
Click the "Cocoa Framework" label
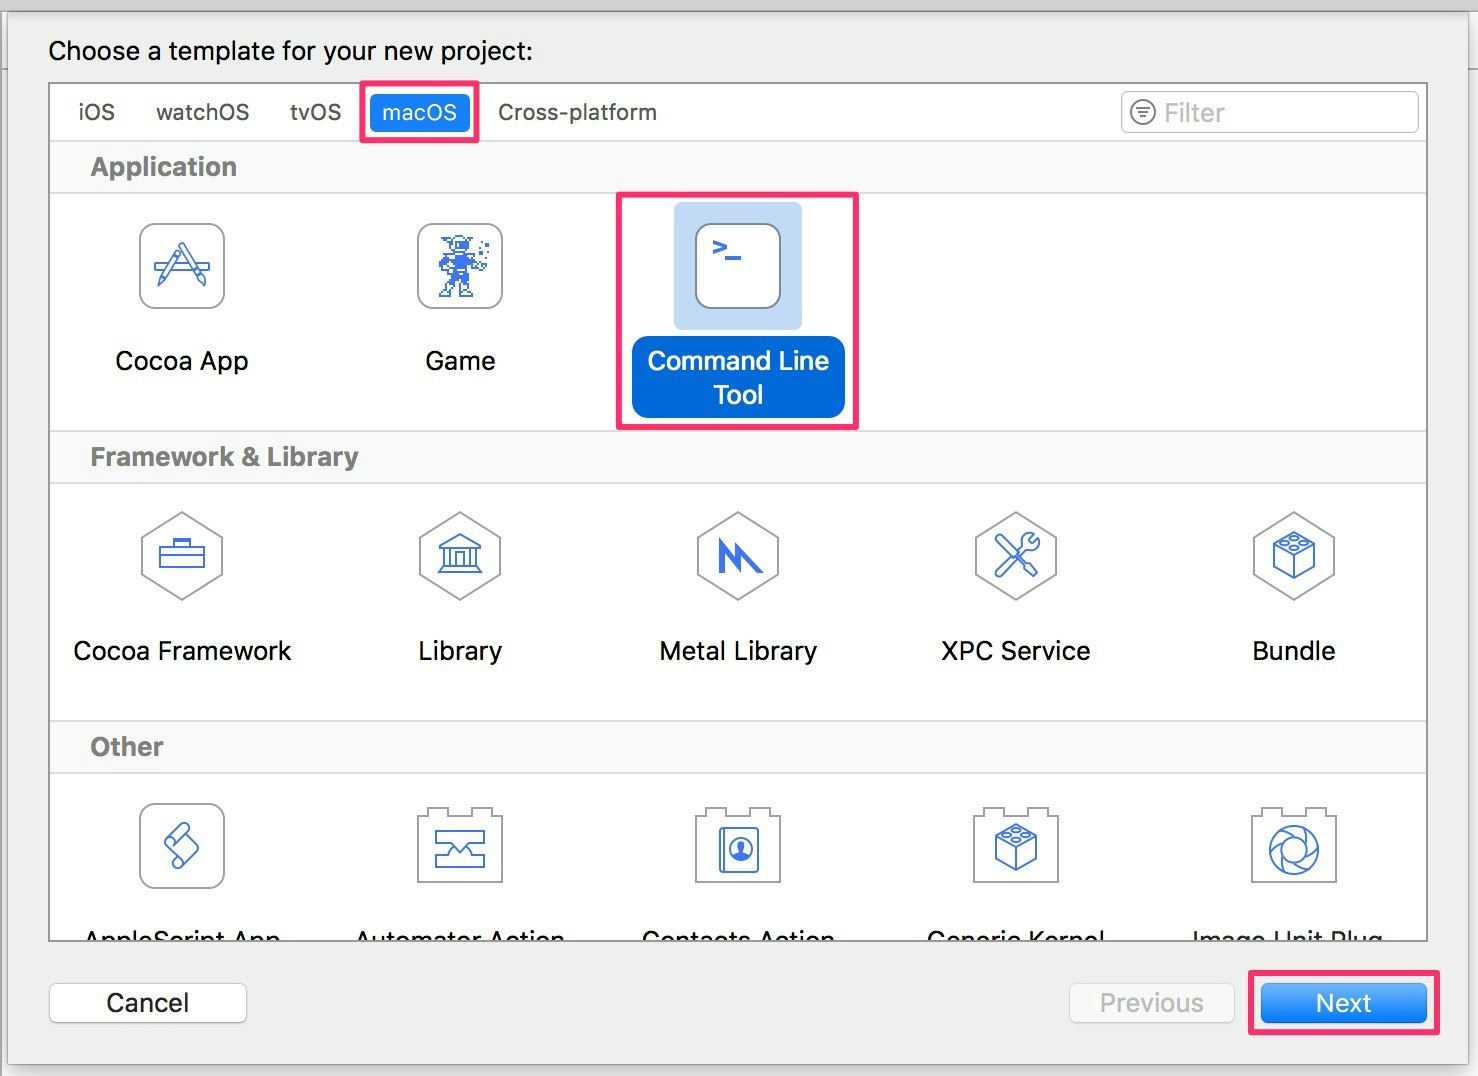tap(182, 651)
